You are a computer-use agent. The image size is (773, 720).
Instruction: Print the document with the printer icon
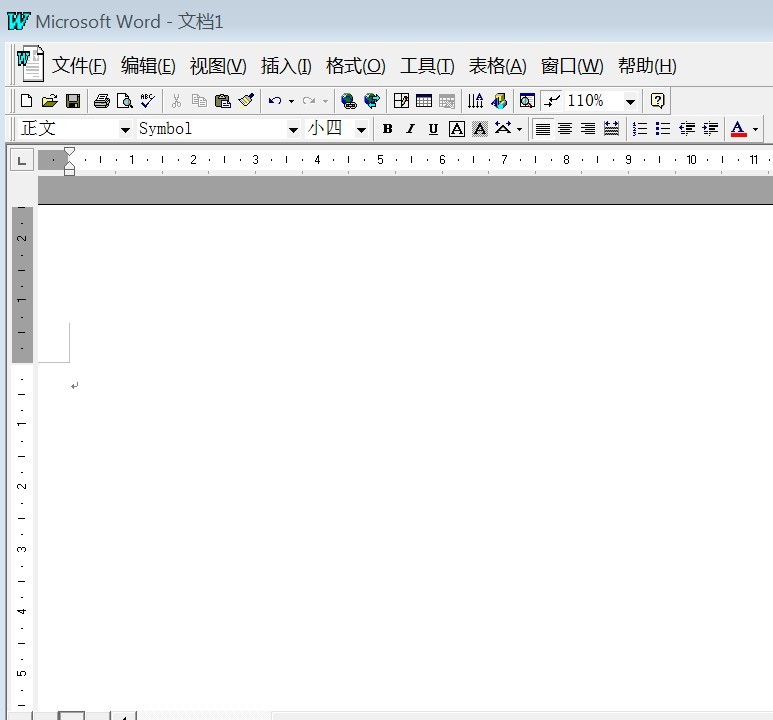pos(102,101)
